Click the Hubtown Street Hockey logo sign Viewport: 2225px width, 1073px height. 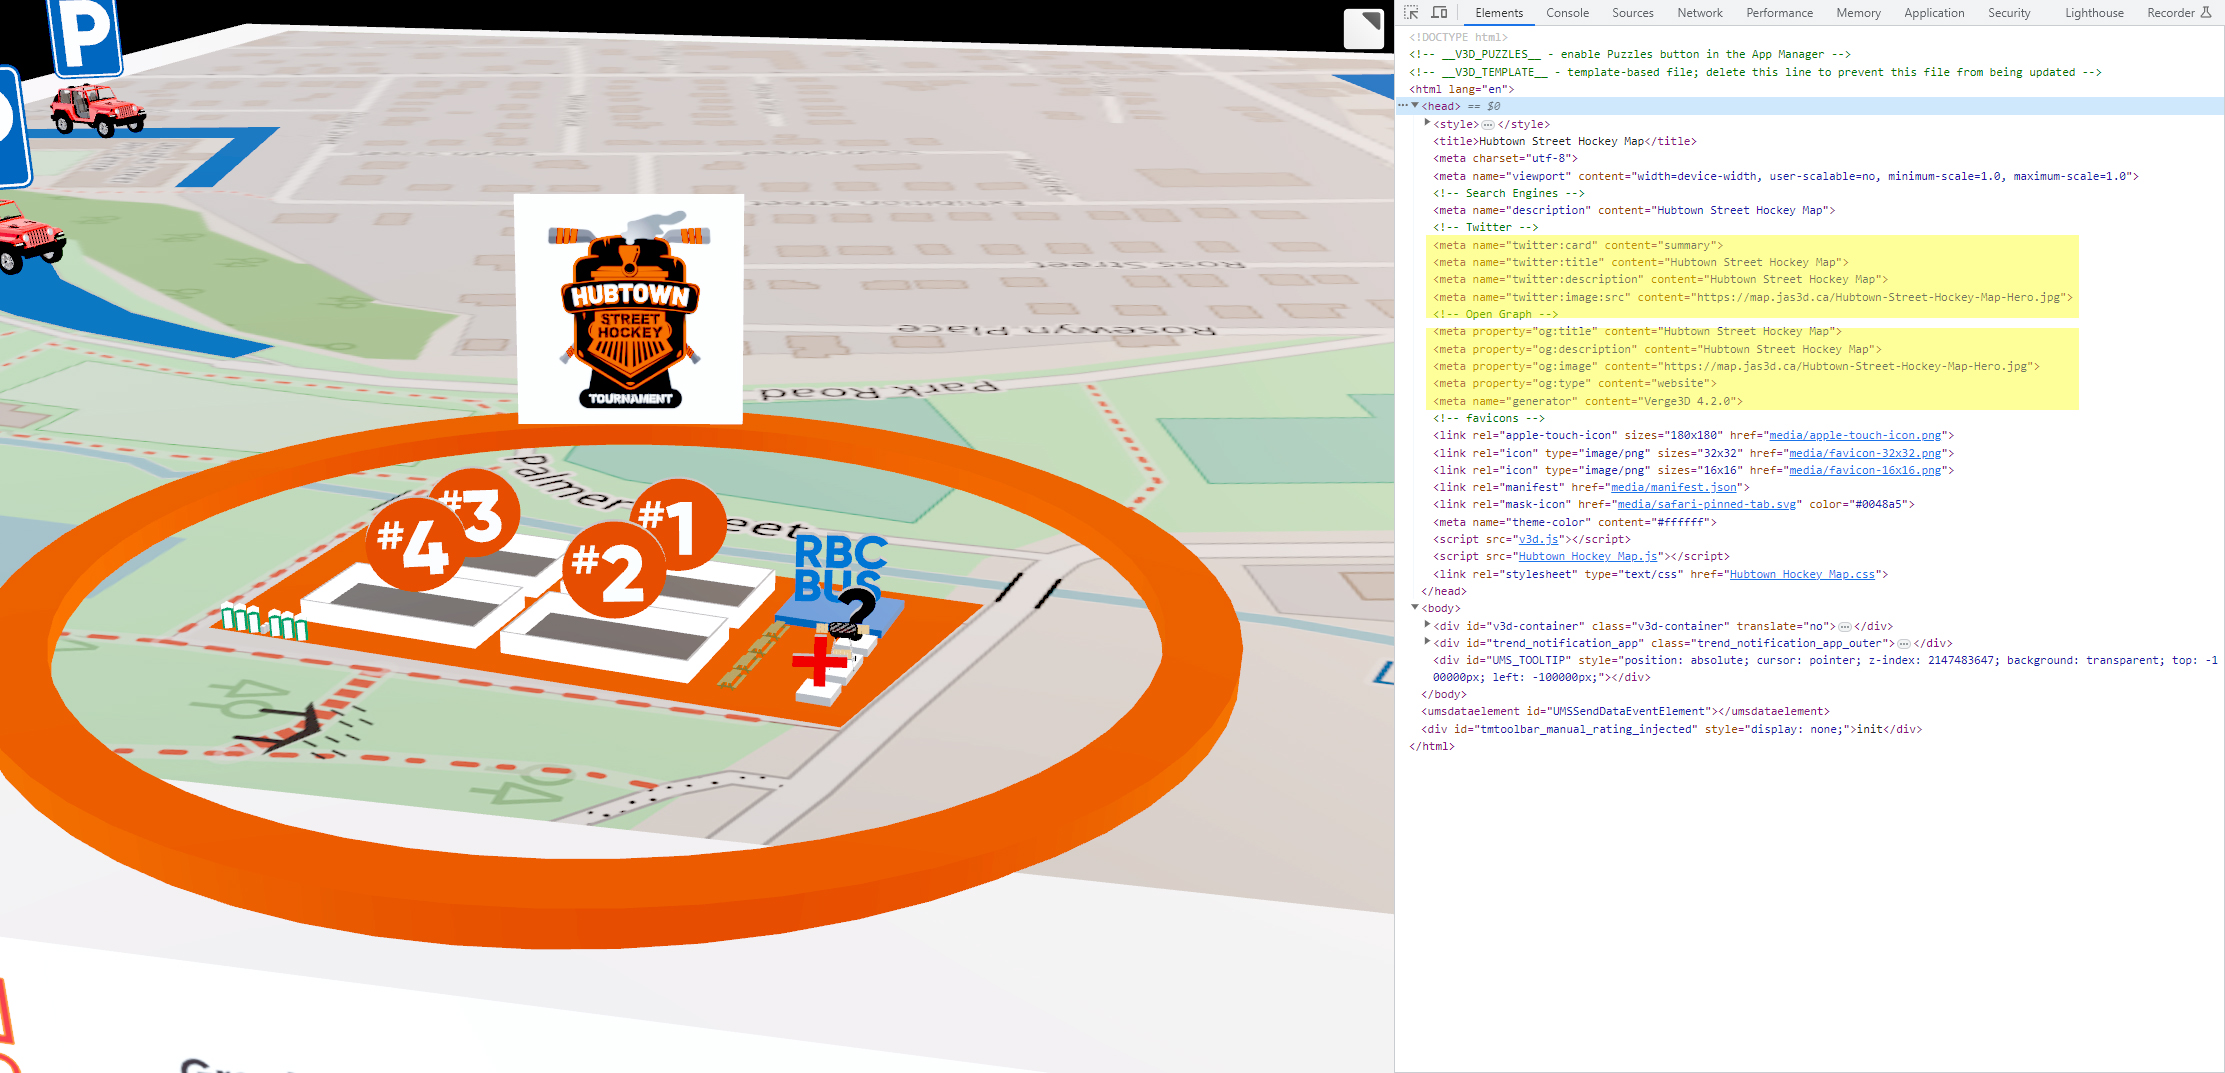click(629, 309)
